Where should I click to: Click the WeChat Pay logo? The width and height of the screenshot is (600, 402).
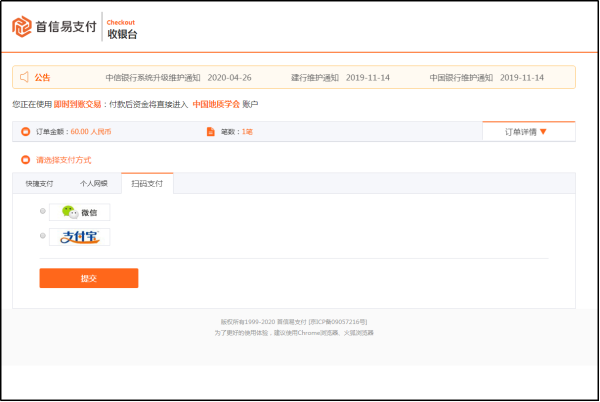(x=80, y=212)
